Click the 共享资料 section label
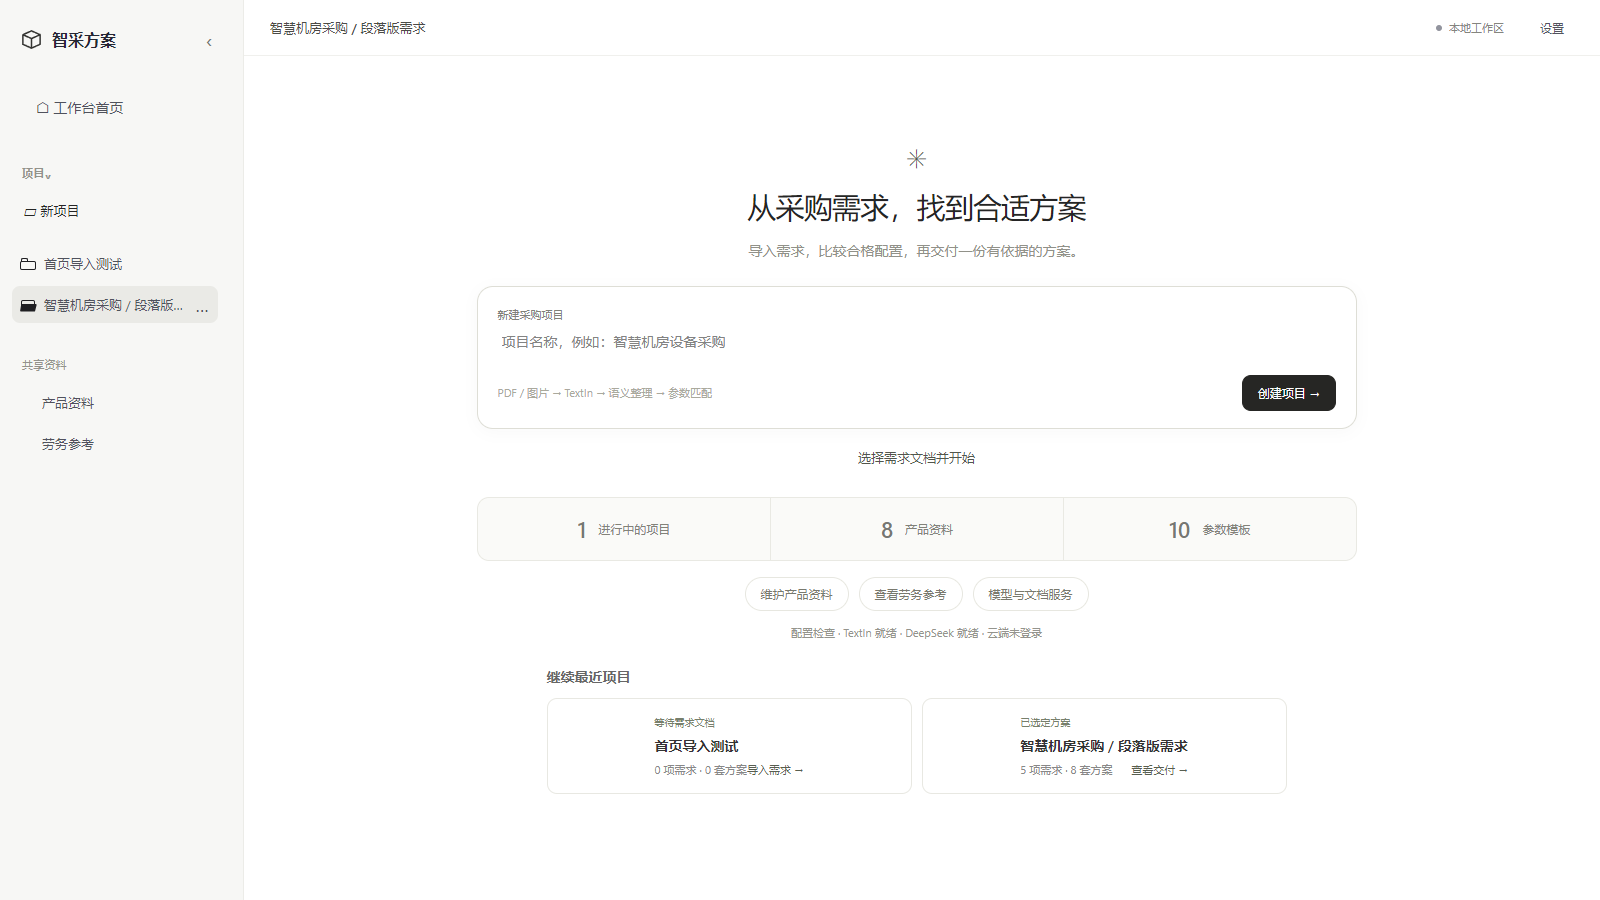The height and width of the screenshot is (900, 1600). click(44, 365)
